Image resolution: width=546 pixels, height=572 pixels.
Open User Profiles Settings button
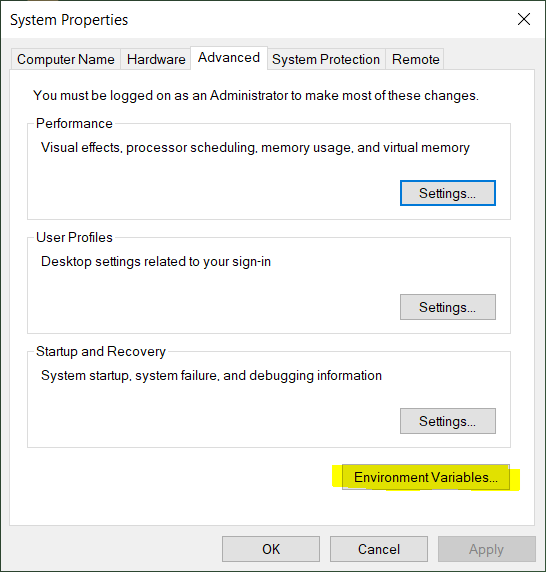tap(448, 307)
